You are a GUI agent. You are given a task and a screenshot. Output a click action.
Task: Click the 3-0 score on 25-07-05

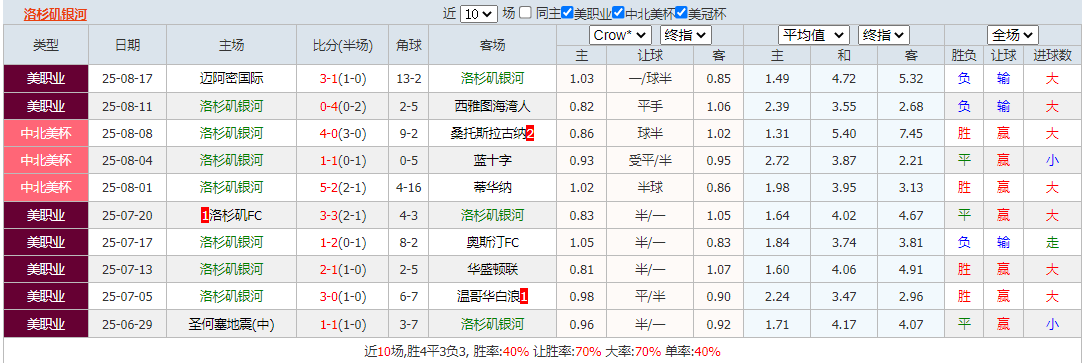tap(328, 297)
